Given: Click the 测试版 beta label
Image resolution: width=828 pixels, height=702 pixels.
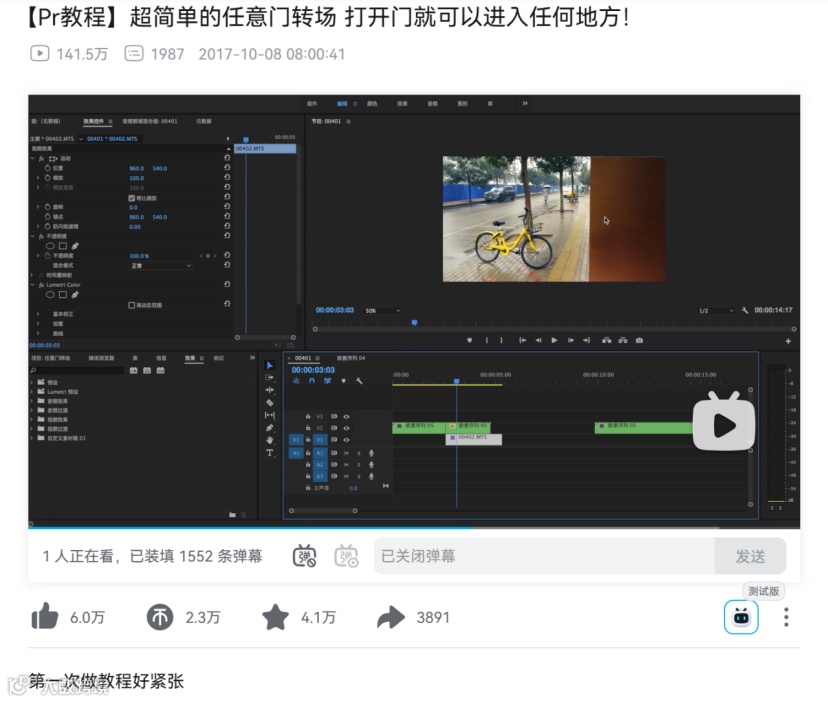Looking at the screenshot, I should [764, 591].
